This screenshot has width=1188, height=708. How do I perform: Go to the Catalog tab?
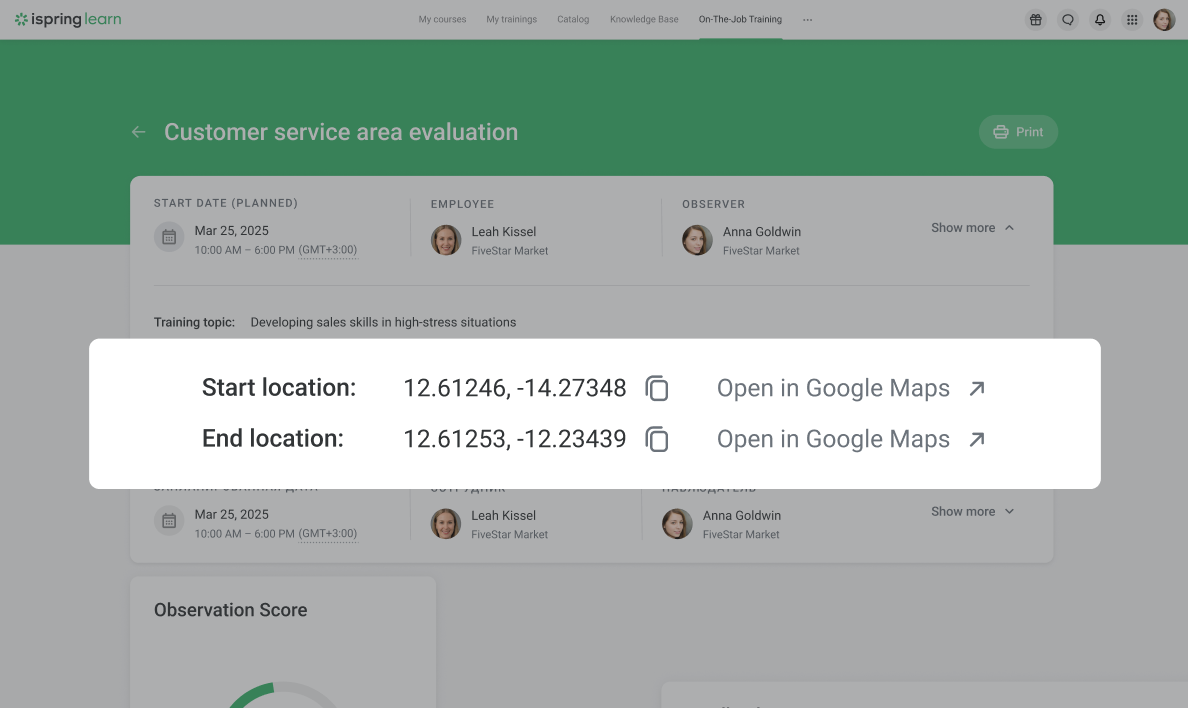tap(573, 20)
